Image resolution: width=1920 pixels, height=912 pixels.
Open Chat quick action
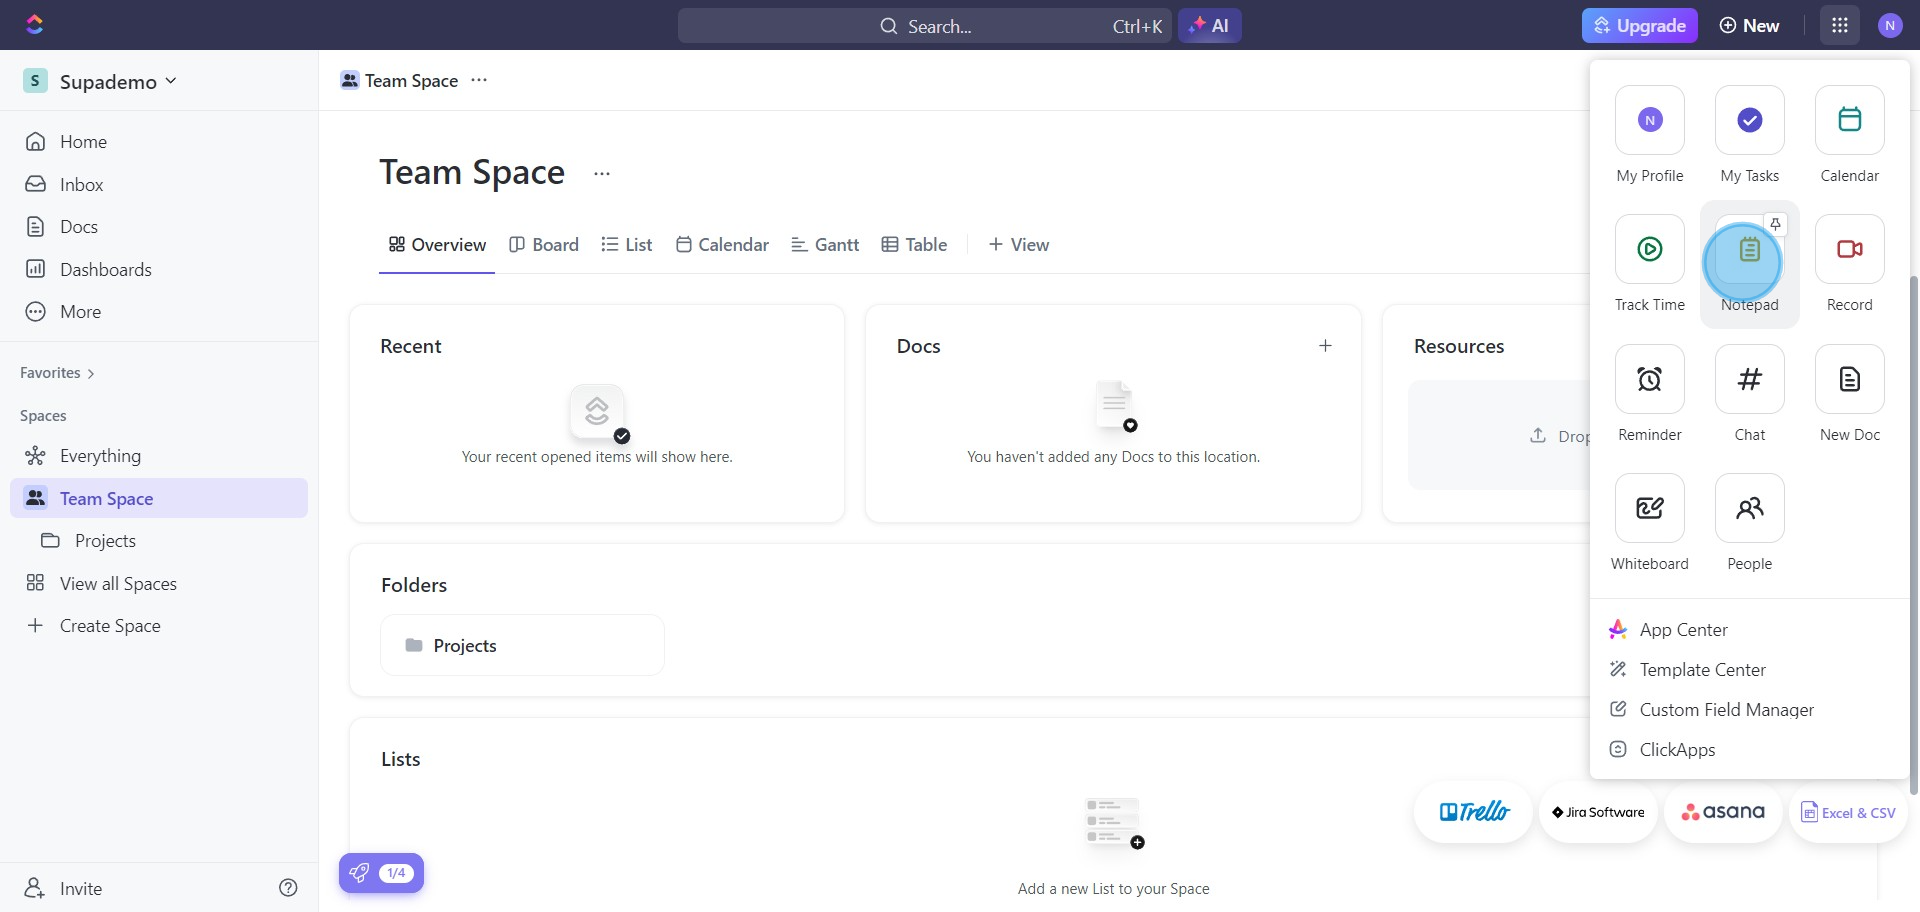click(x=1749, y=393)
